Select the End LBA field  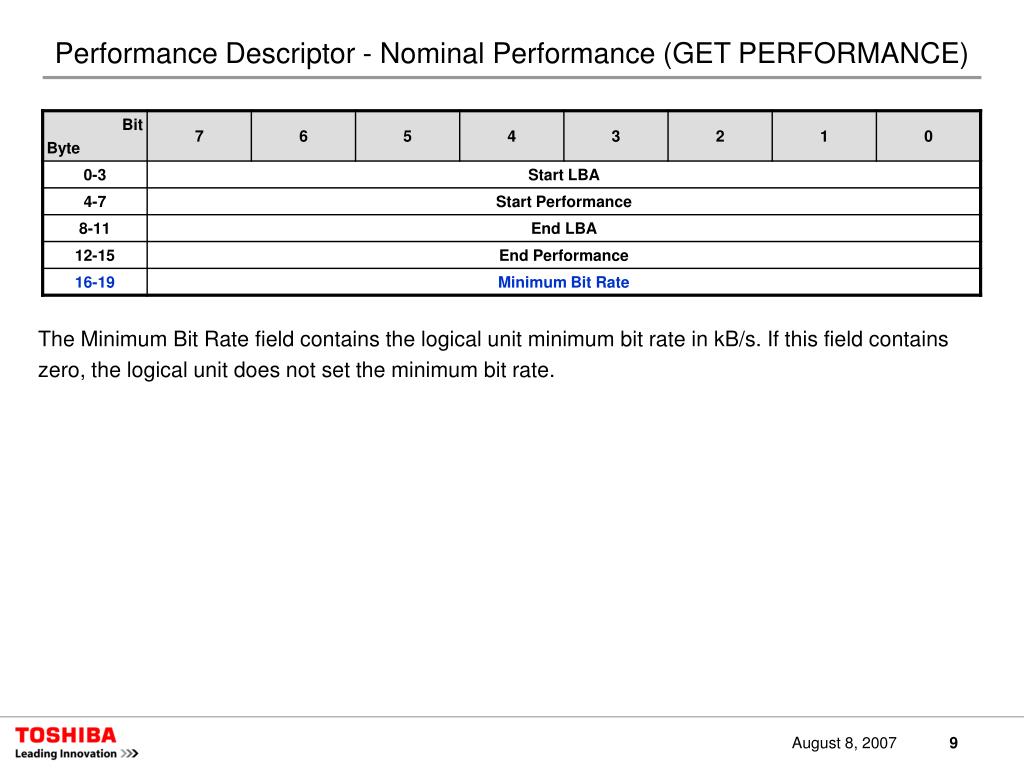563,228
